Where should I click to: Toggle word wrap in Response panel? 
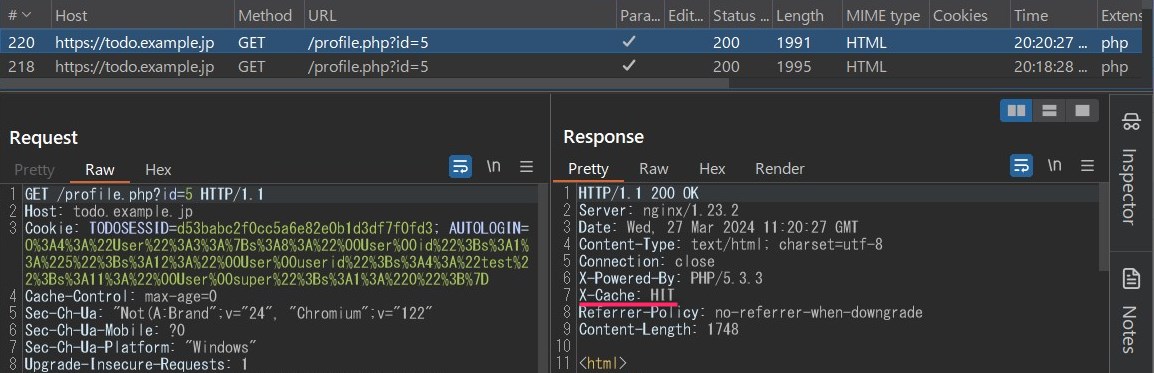click(1022, 166)
